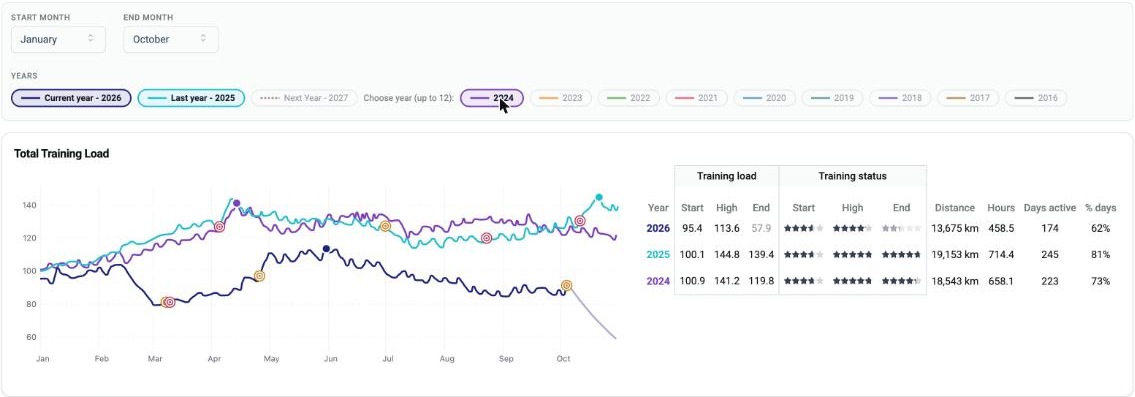Viewport: 1135px width, 397px height.
Task: Enable the 2016 year chip
Action: pos(1036,98)
